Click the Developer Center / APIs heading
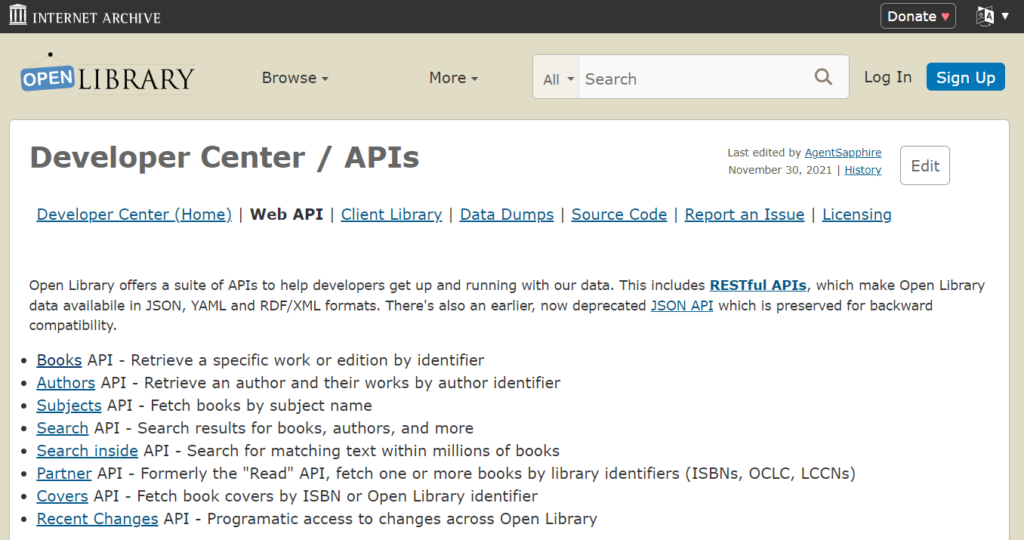 (x=225, y=157)
